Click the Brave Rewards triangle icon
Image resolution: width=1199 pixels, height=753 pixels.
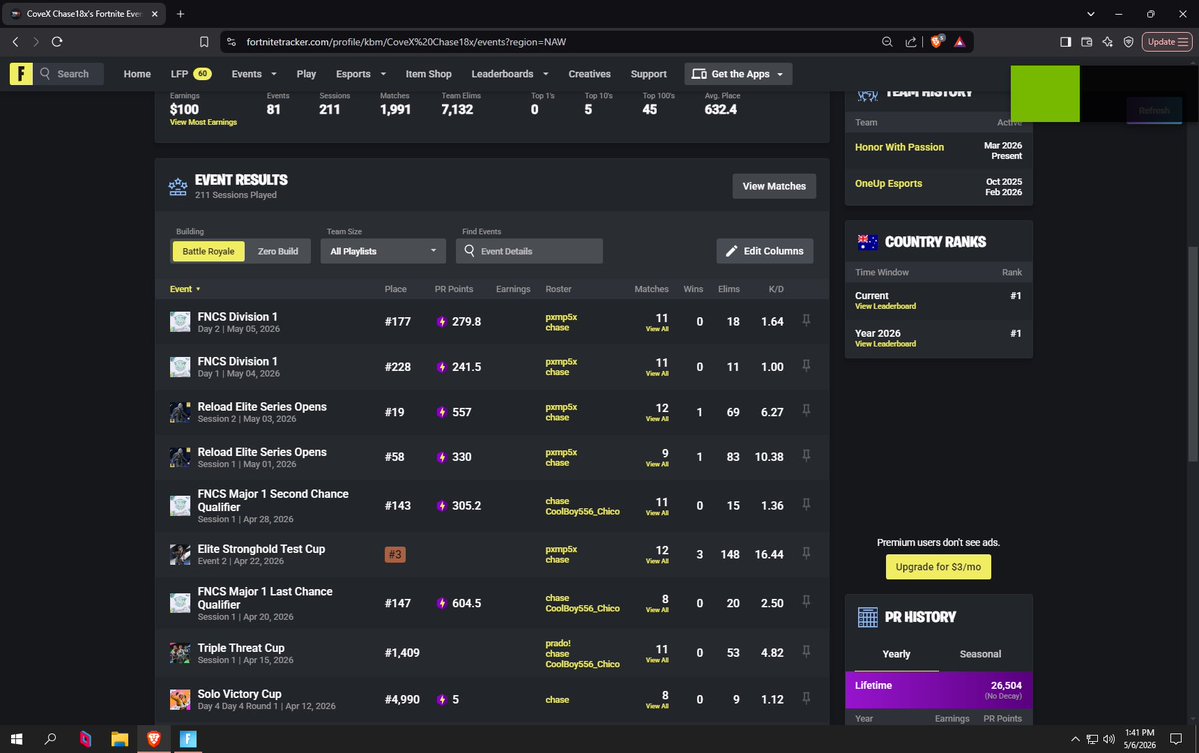point(960,42)
